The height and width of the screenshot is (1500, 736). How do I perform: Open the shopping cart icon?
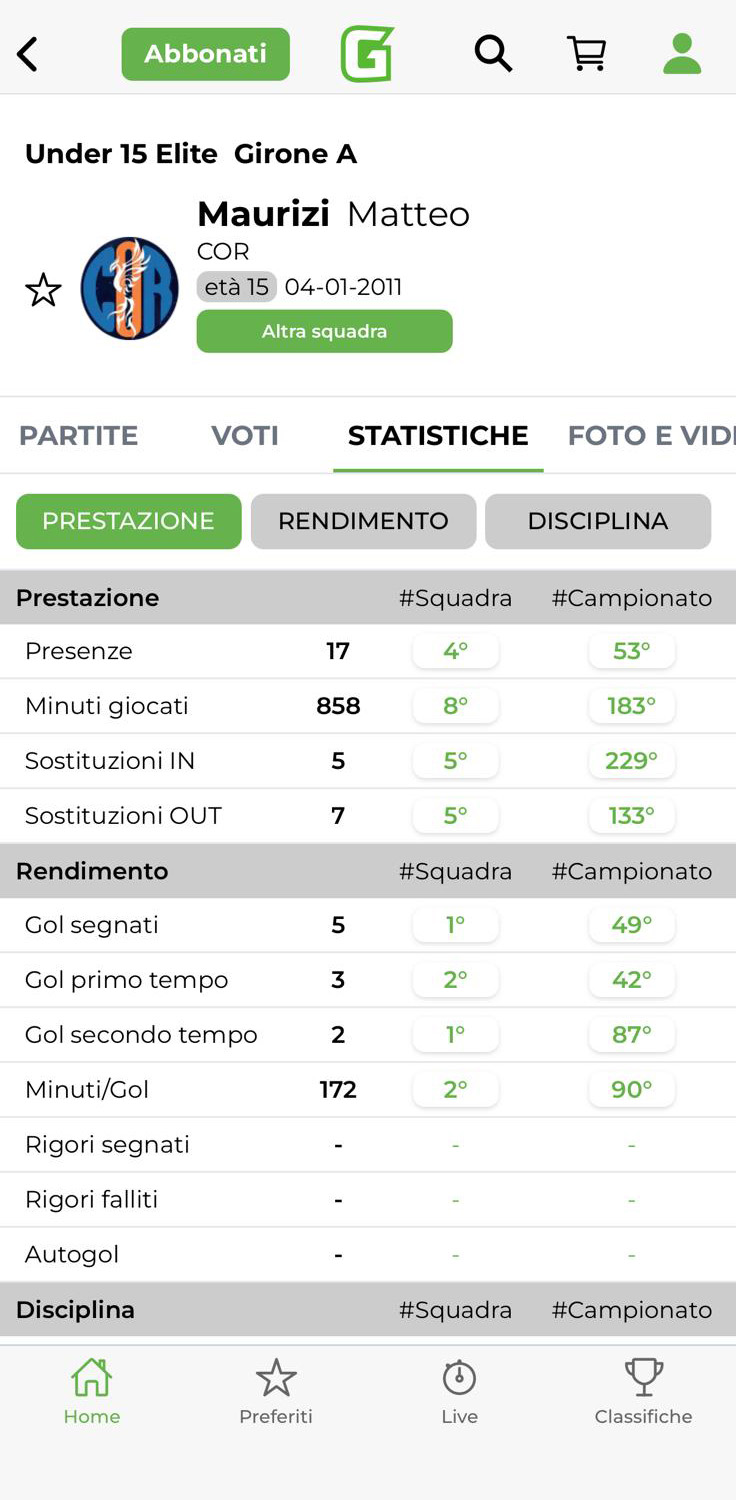[587, 54]
